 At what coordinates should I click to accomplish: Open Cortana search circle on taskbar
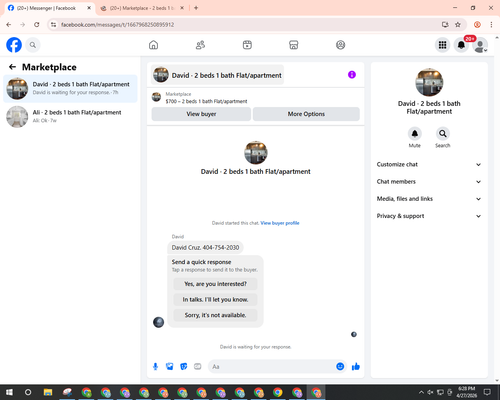pyautogui.click(x=28, y=392)
